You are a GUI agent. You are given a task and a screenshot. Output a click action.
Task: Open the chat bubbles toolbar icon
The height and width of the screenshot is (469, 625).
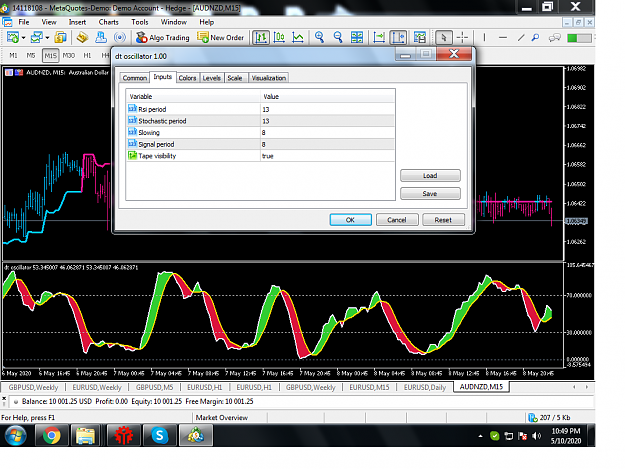click(x=554, y=37)
